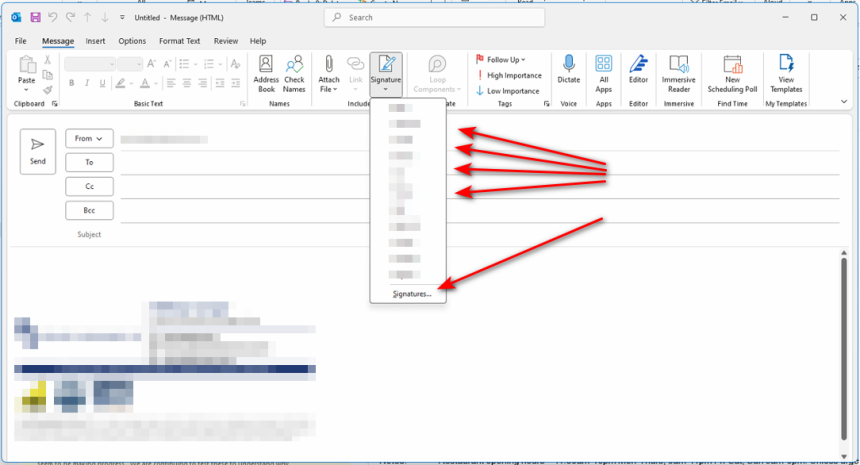Open View Templates
This screenshot has width=860, height=465.
(786, 72)
